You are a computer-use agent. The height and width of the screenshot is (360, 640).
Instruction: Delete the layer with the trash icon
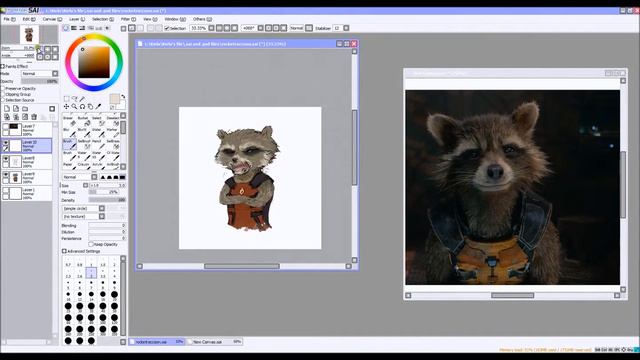34,117
